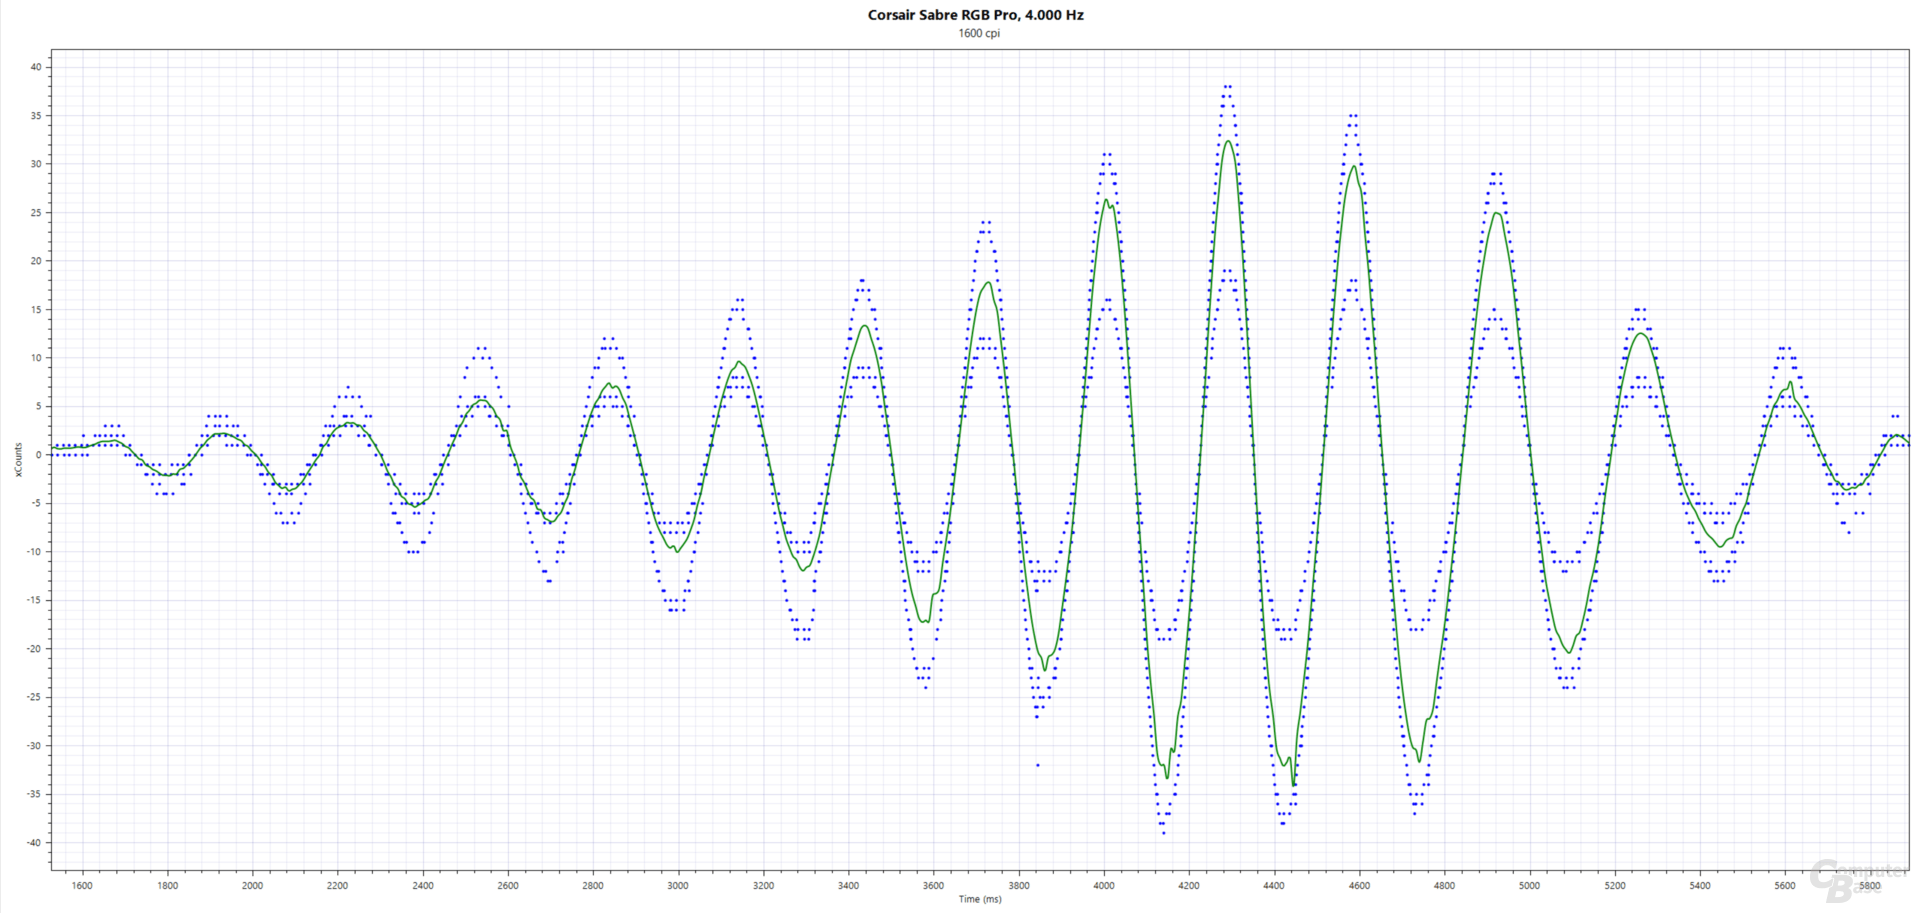Click the y-axis tick label '25'
This screenshot has height=913, width=1920.
point(36,213)
